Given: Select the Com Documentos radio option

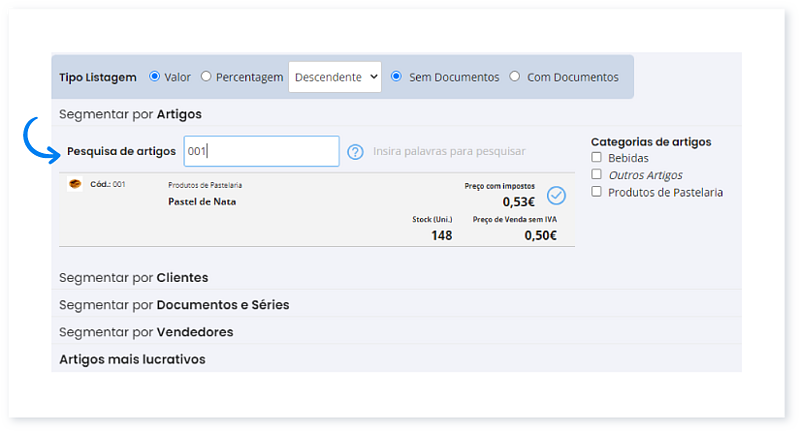Looking at the screenshot, I should pos(515,76).
